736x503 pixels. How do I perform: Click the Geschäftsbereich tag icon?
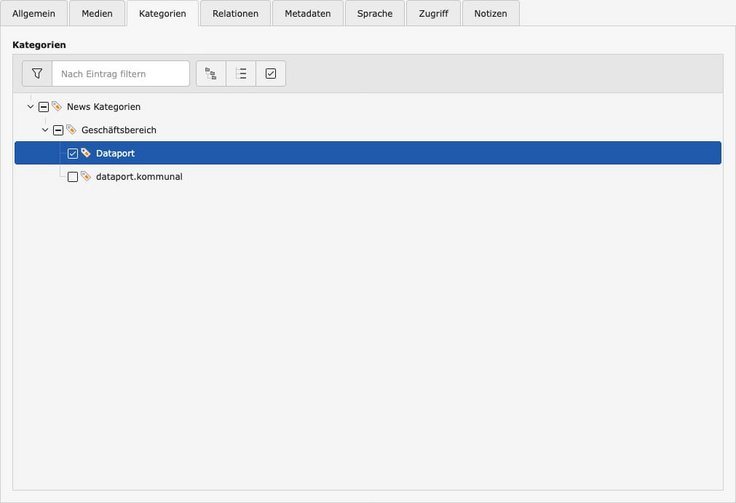coord(71,130)
